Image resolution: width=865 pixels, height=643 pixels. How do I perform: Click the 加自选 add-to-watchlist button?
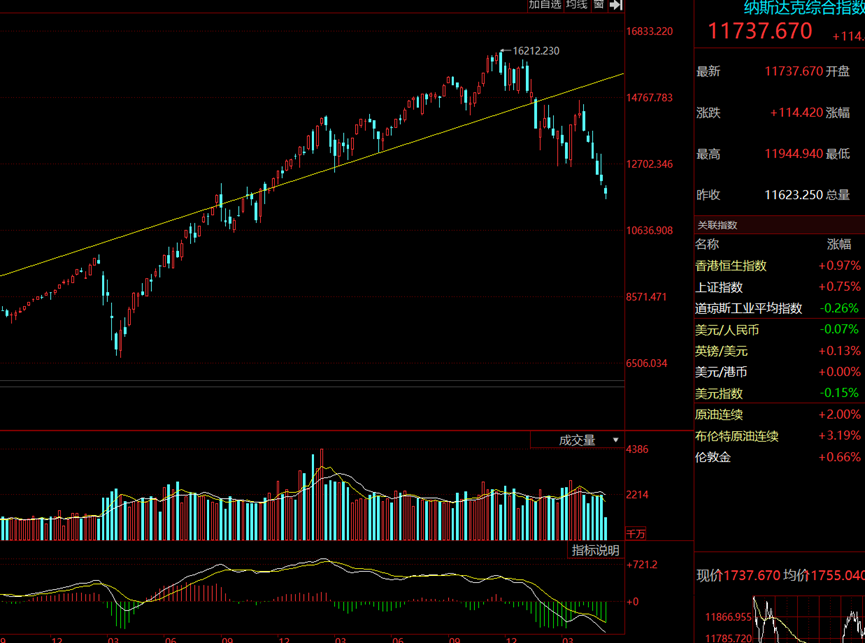(x=544, y=5)
